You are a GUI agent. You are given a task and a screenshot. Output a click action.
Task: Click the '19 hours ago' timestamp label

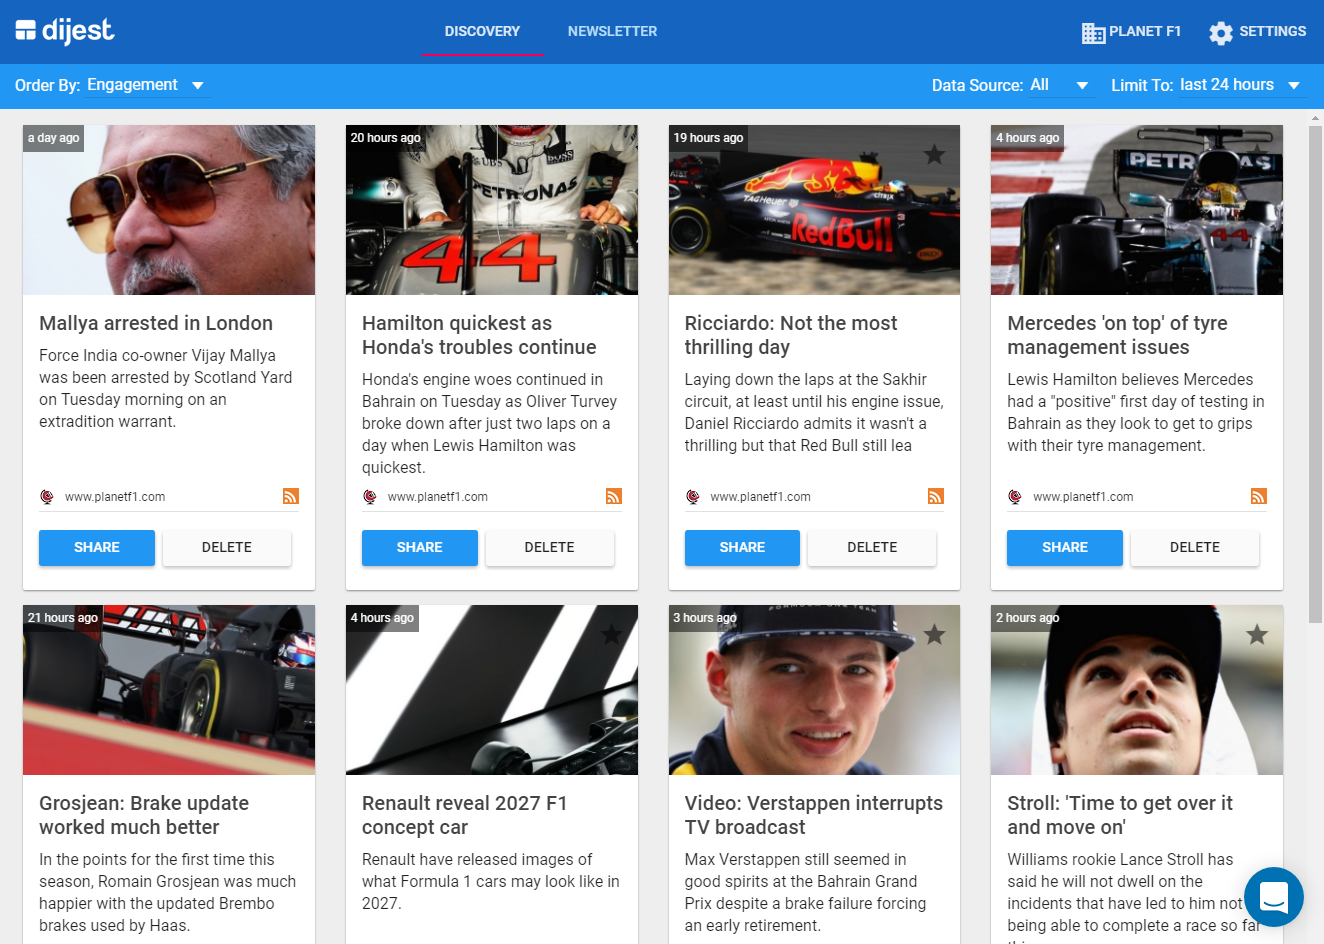tap(708, 138)
